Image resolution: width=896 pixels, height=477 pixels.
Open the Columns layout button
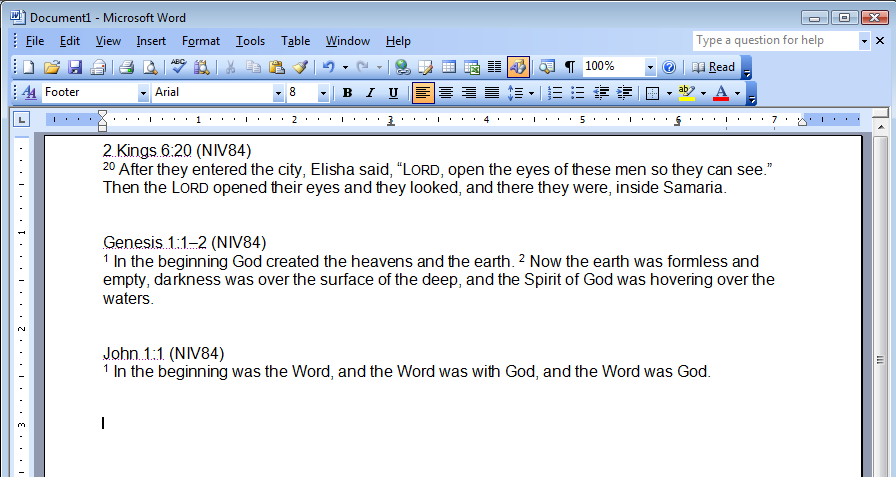[x=494, y=67]
